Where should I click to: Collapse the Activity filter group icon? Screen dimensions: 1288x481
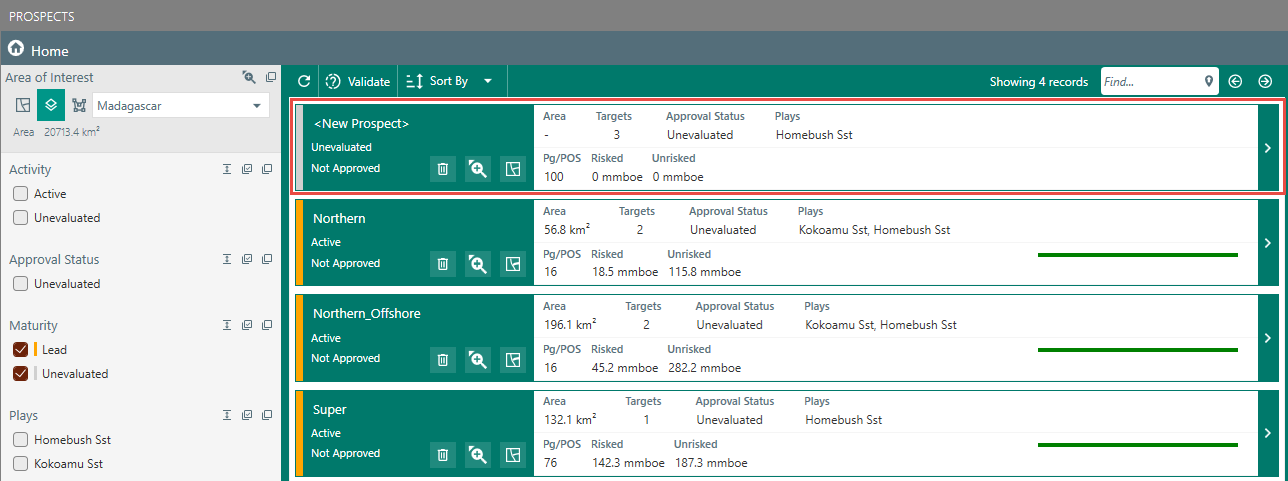pyautogui.click(x=228, y=169)
